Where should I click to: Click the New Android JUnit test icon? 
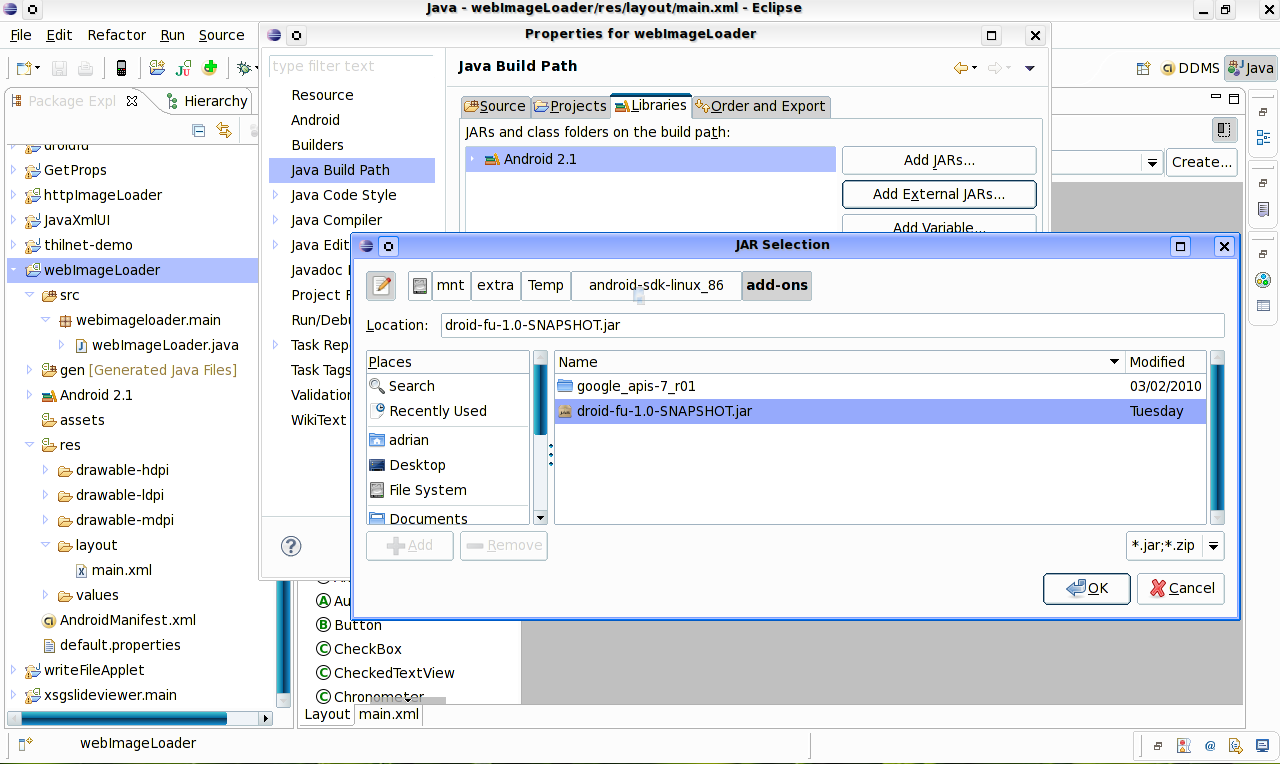(x=183, y=68)
